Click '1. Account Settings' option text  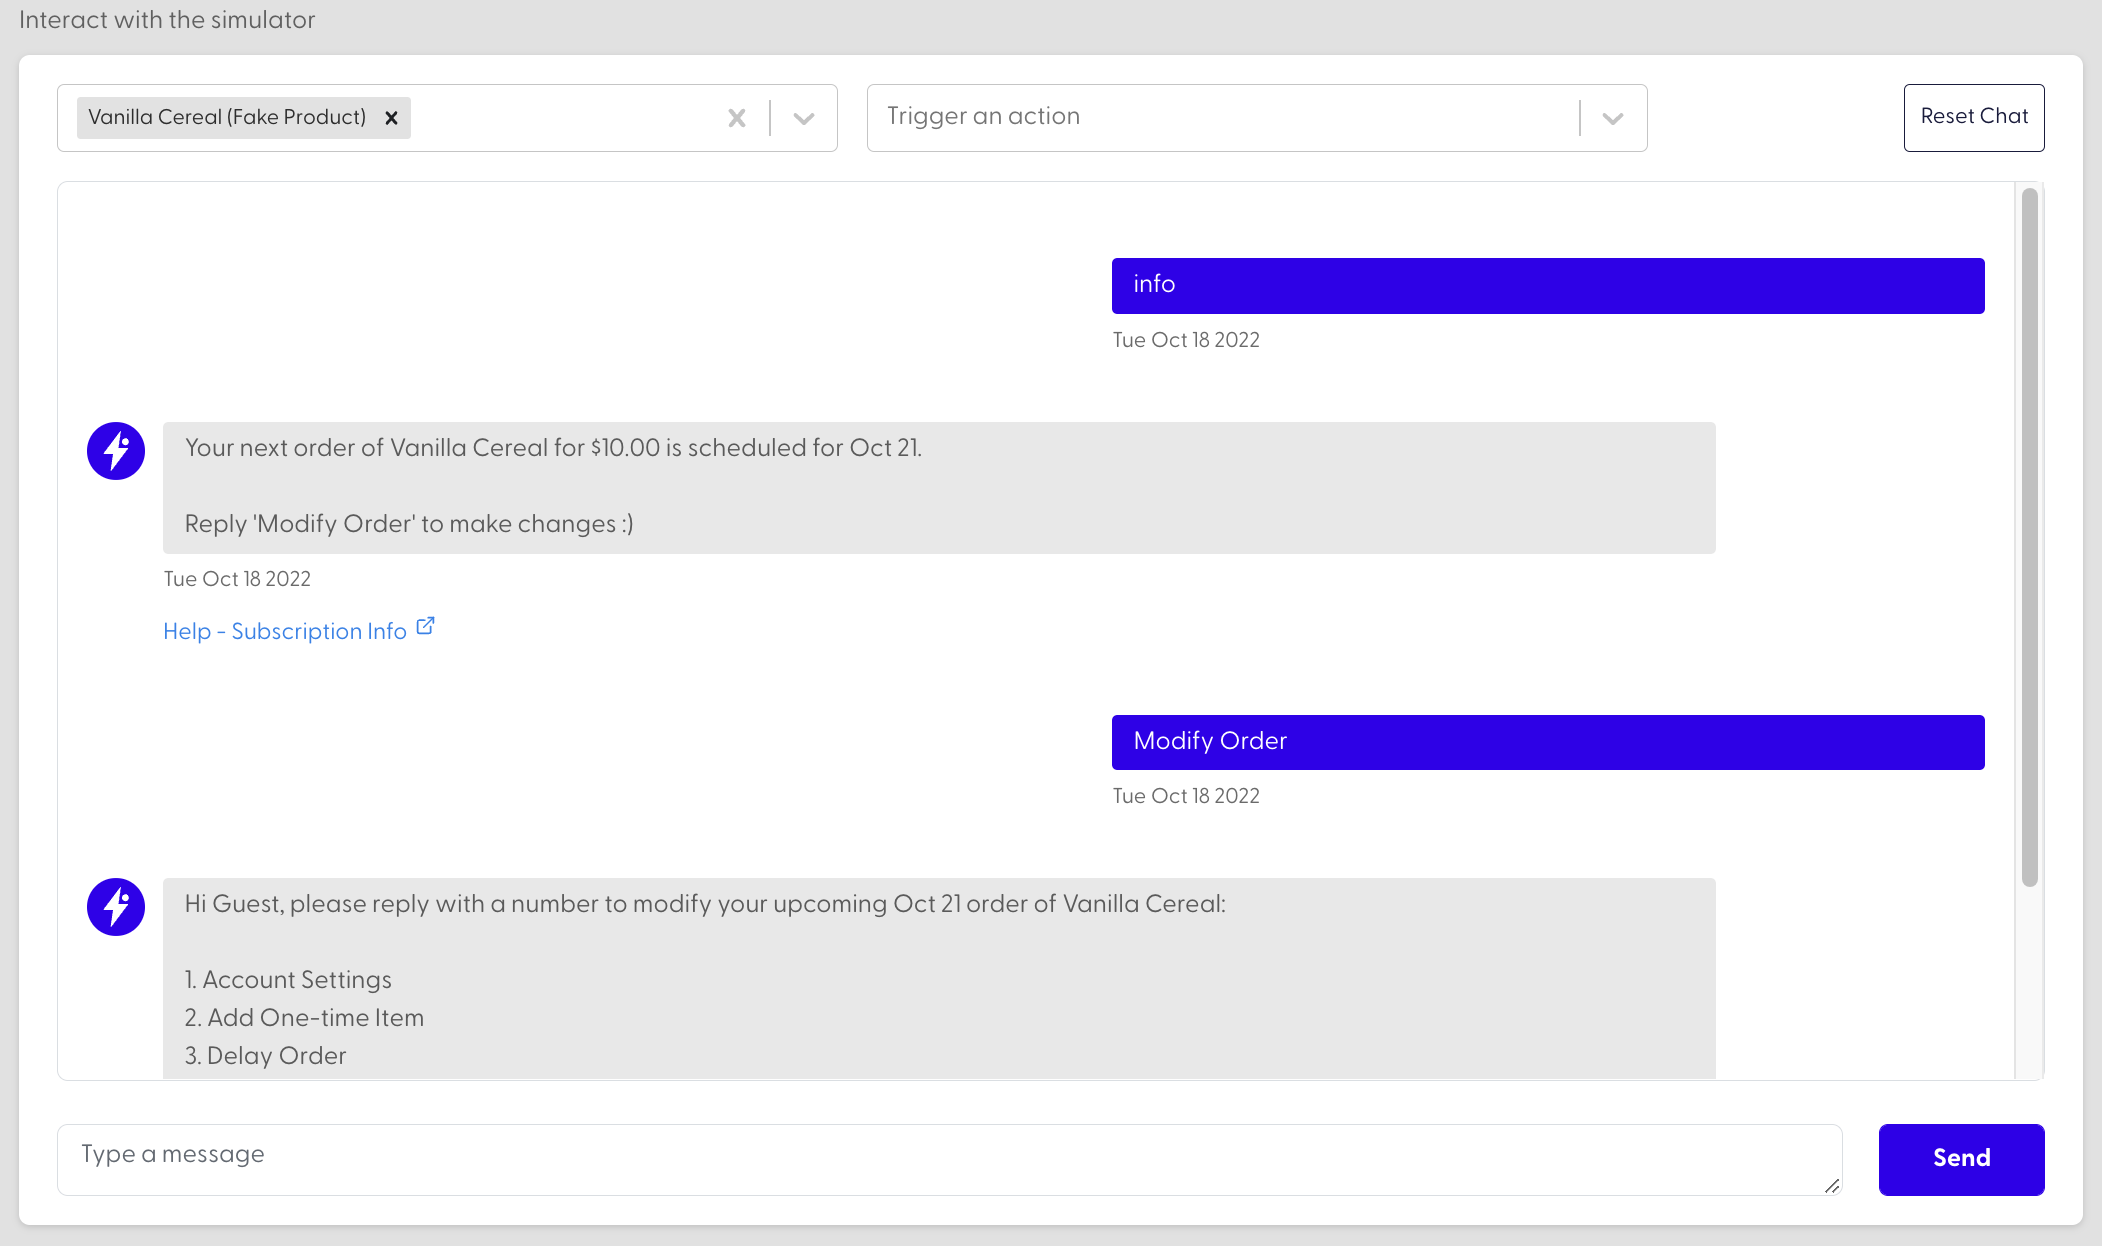point(288,980)
